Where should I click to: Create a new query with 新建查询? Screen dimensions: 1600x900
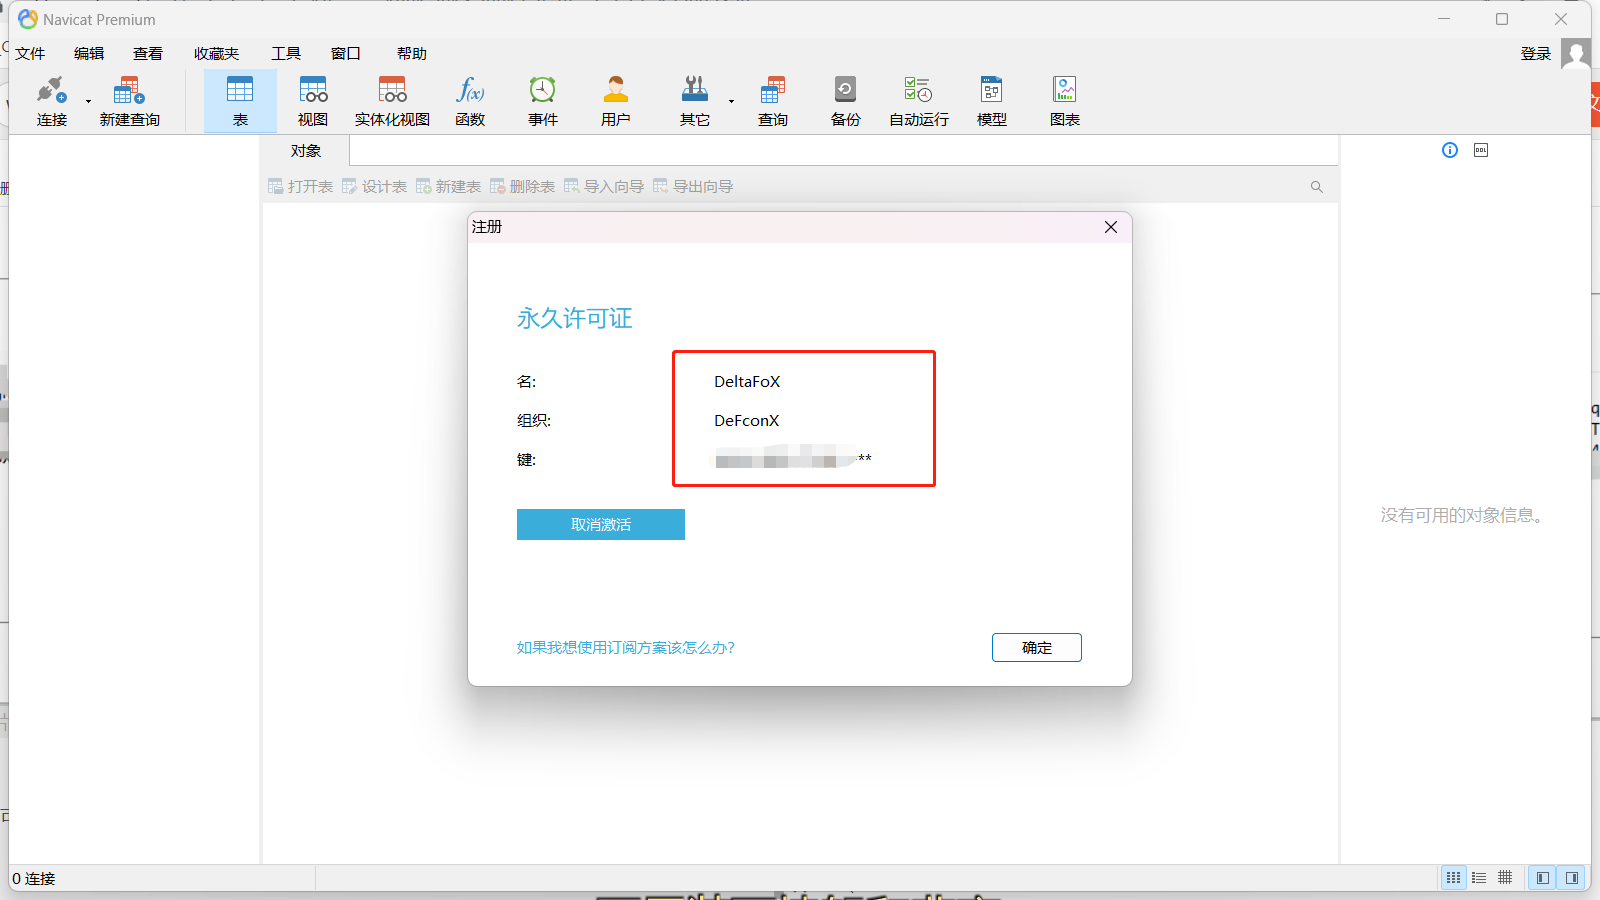(x=129, y=101)
